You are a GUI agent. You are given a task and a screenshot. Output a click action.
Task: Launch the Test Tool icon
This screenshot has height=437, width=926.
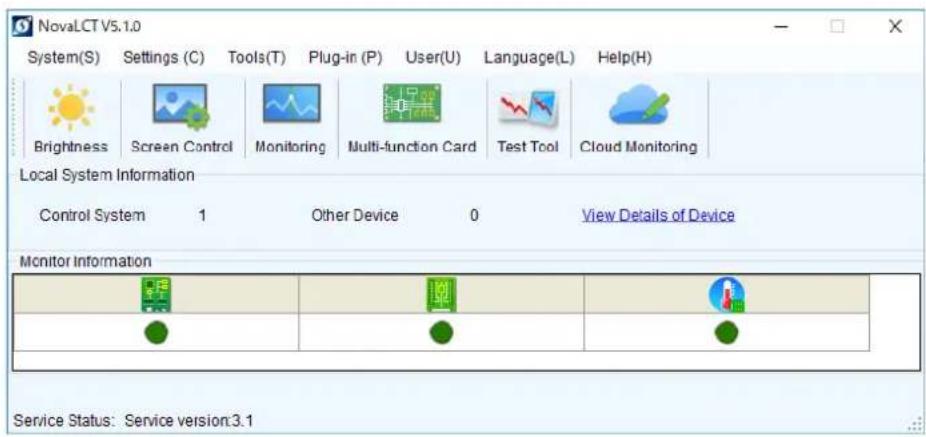coord(527,109)
